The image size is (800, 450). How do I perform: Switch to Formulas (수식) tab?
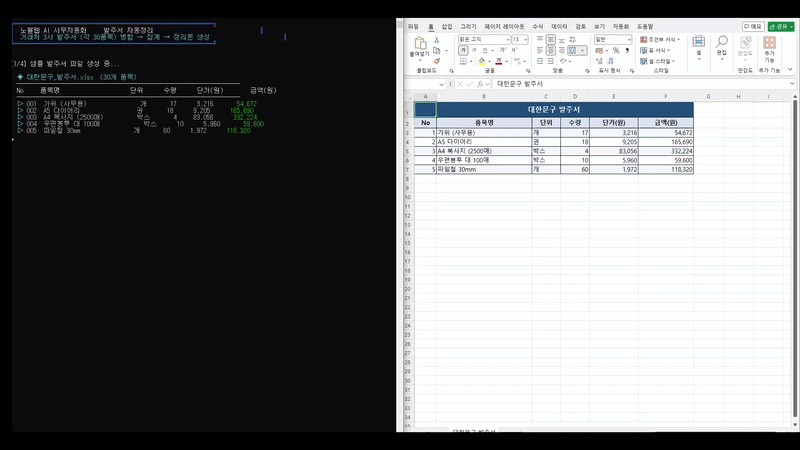pos(538,27)
